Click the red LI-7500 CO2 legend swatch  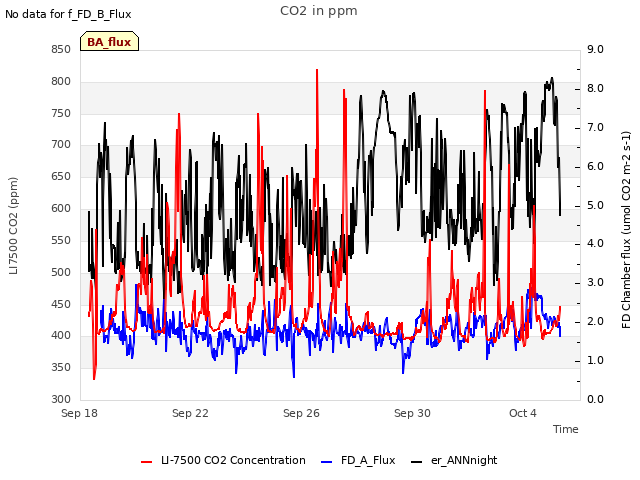(x=147, y=462)
